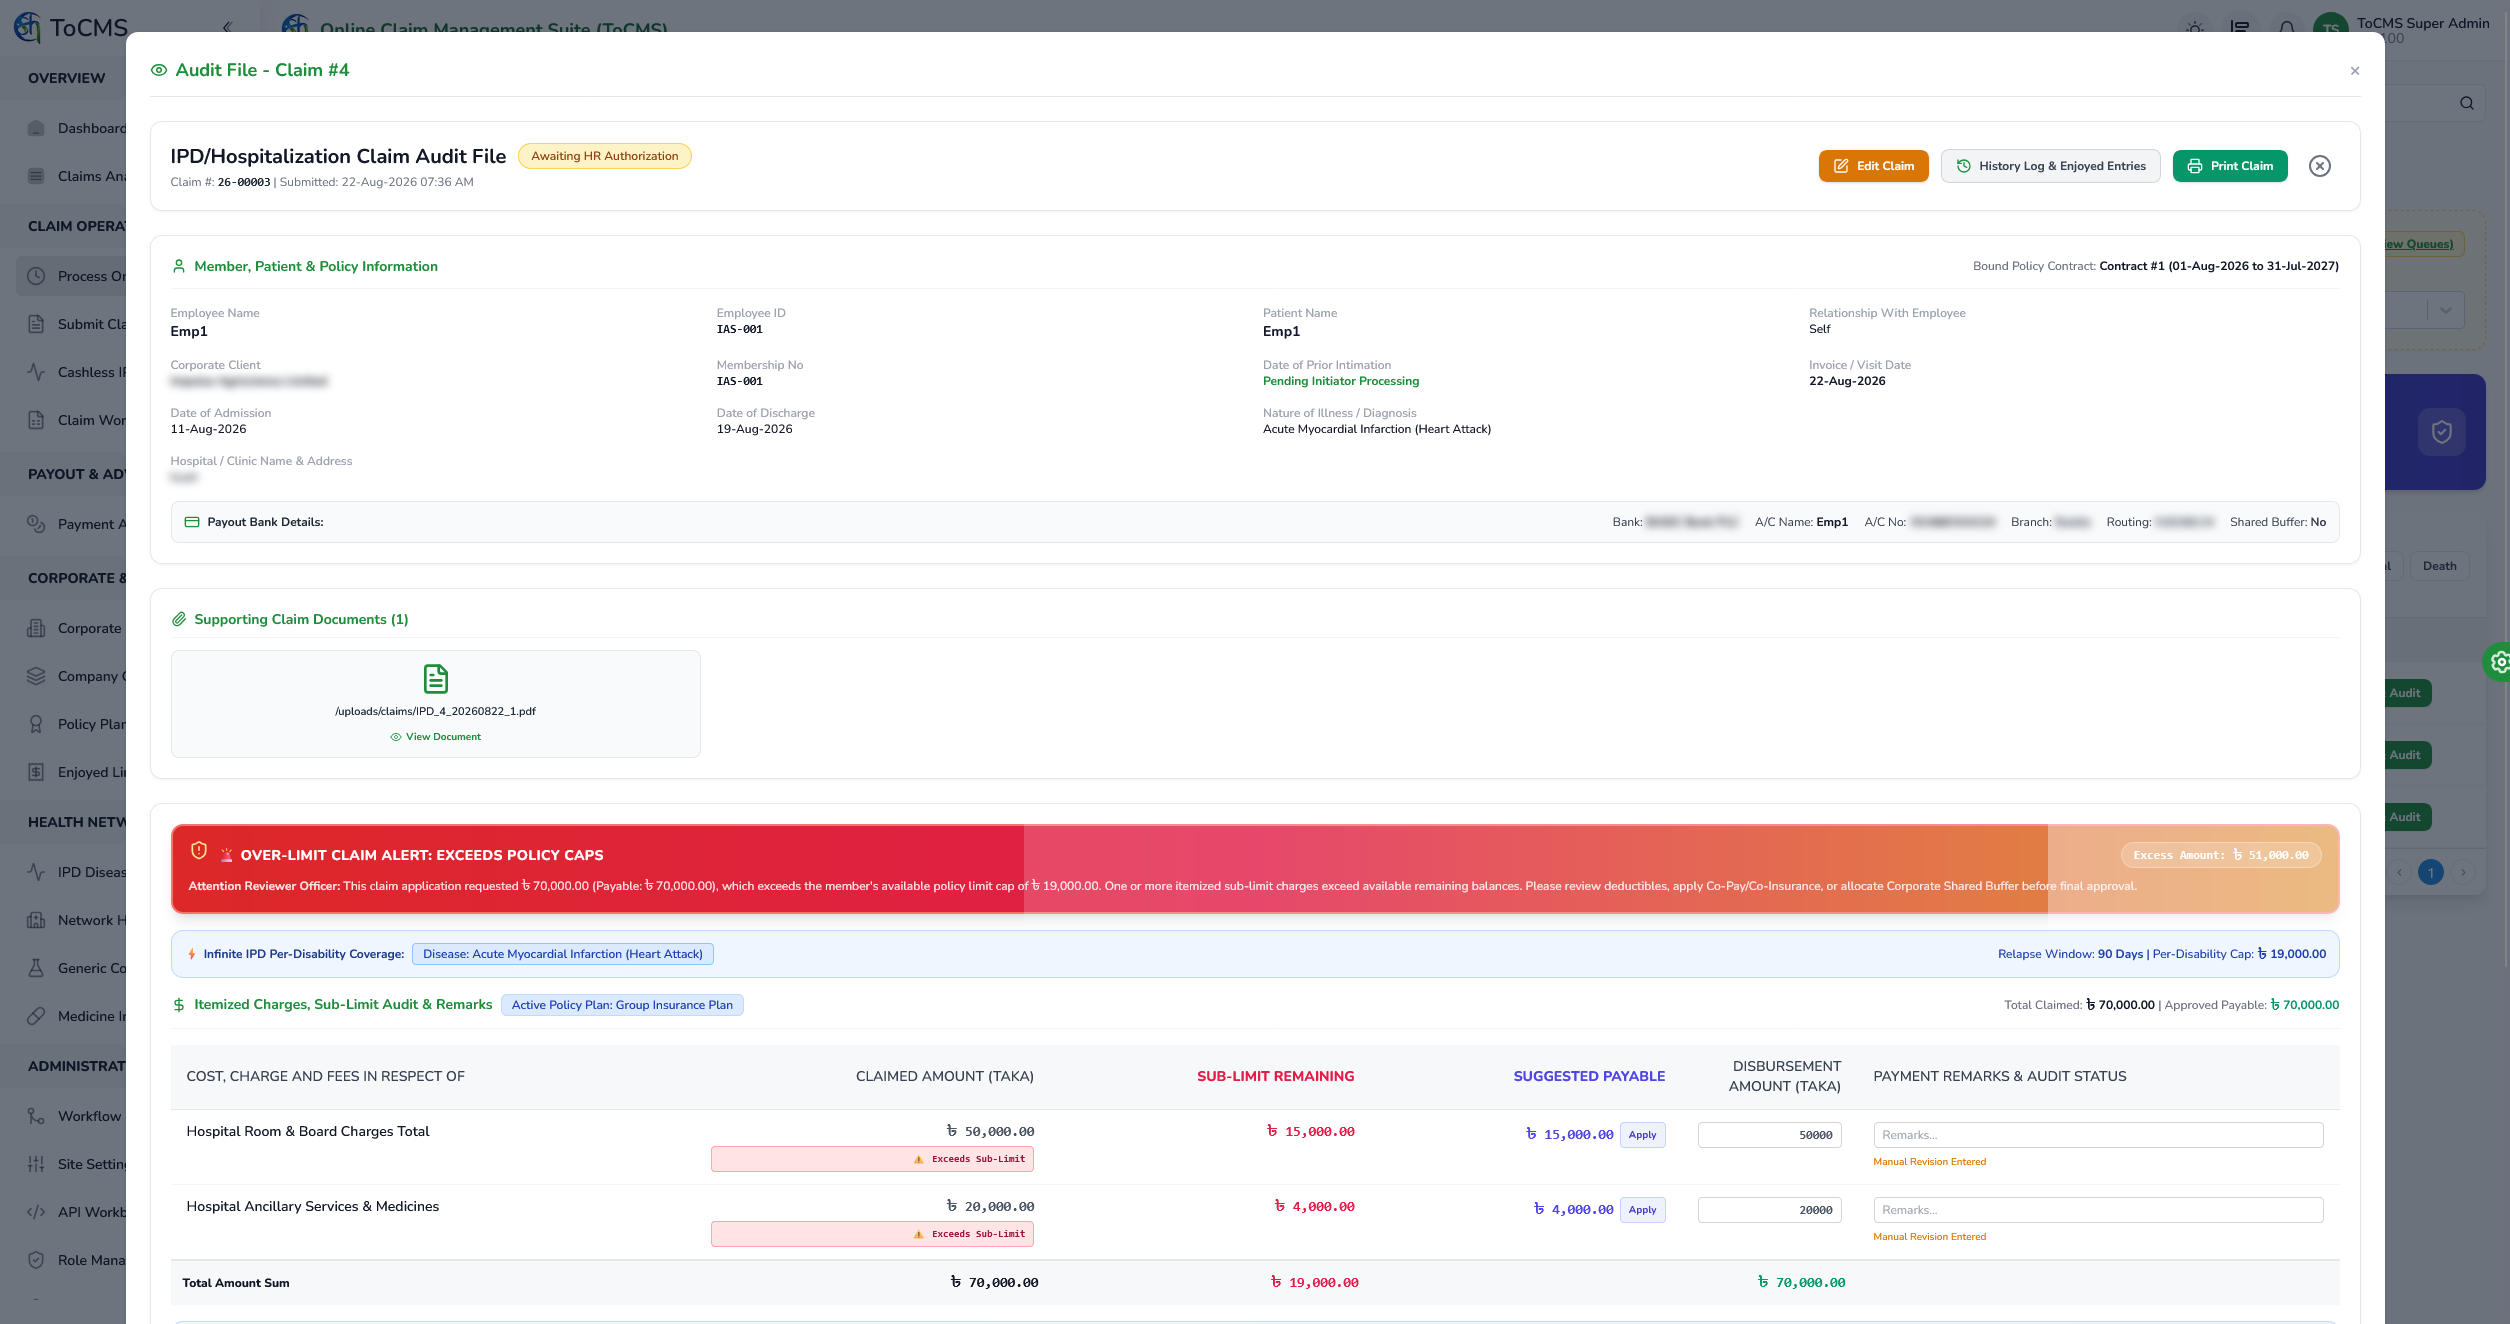Click the Acute Myocardial Infarction disease tag

pyautogui.click(x=562, y=954)
